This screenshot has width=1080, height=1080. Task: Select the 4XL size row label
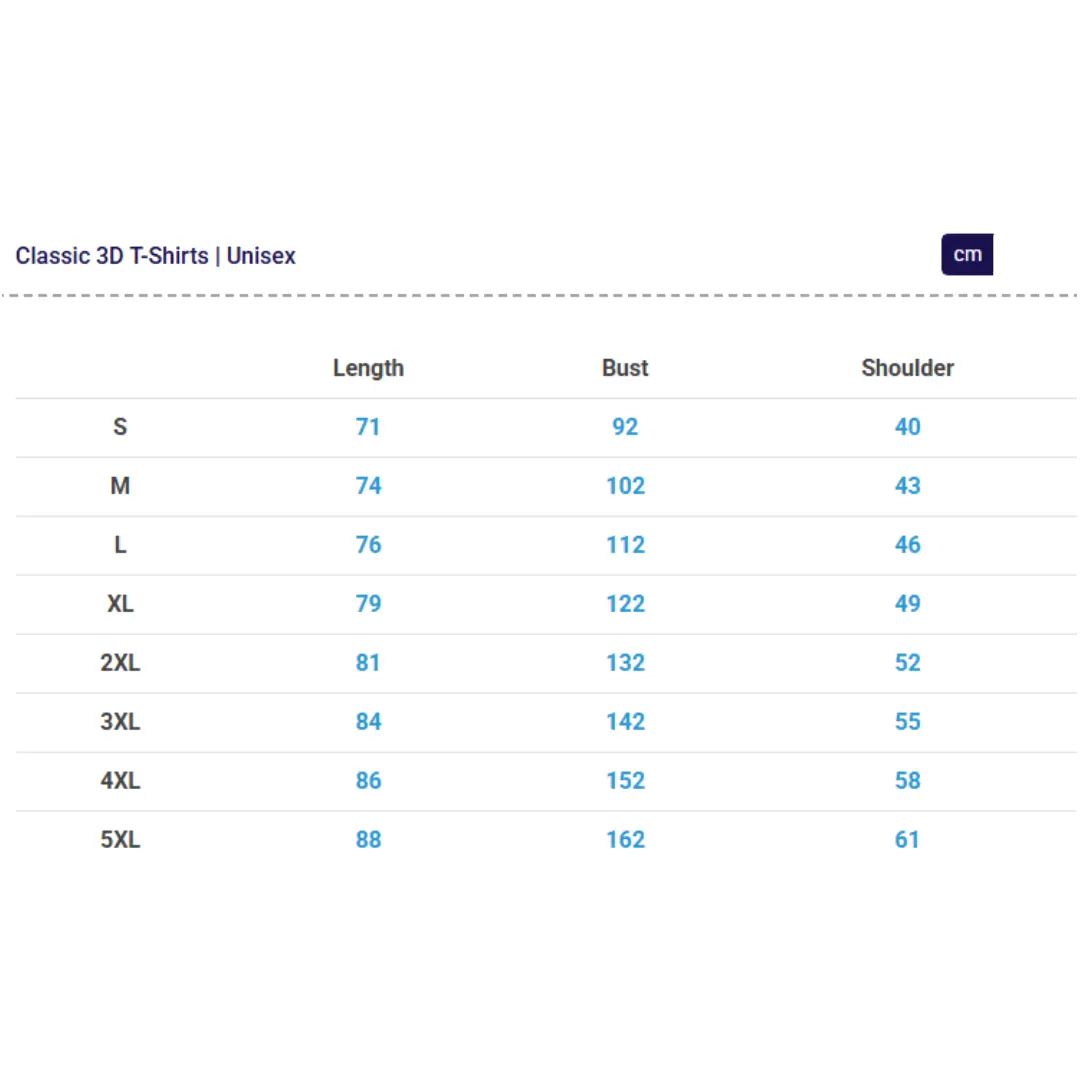point(120,781)
